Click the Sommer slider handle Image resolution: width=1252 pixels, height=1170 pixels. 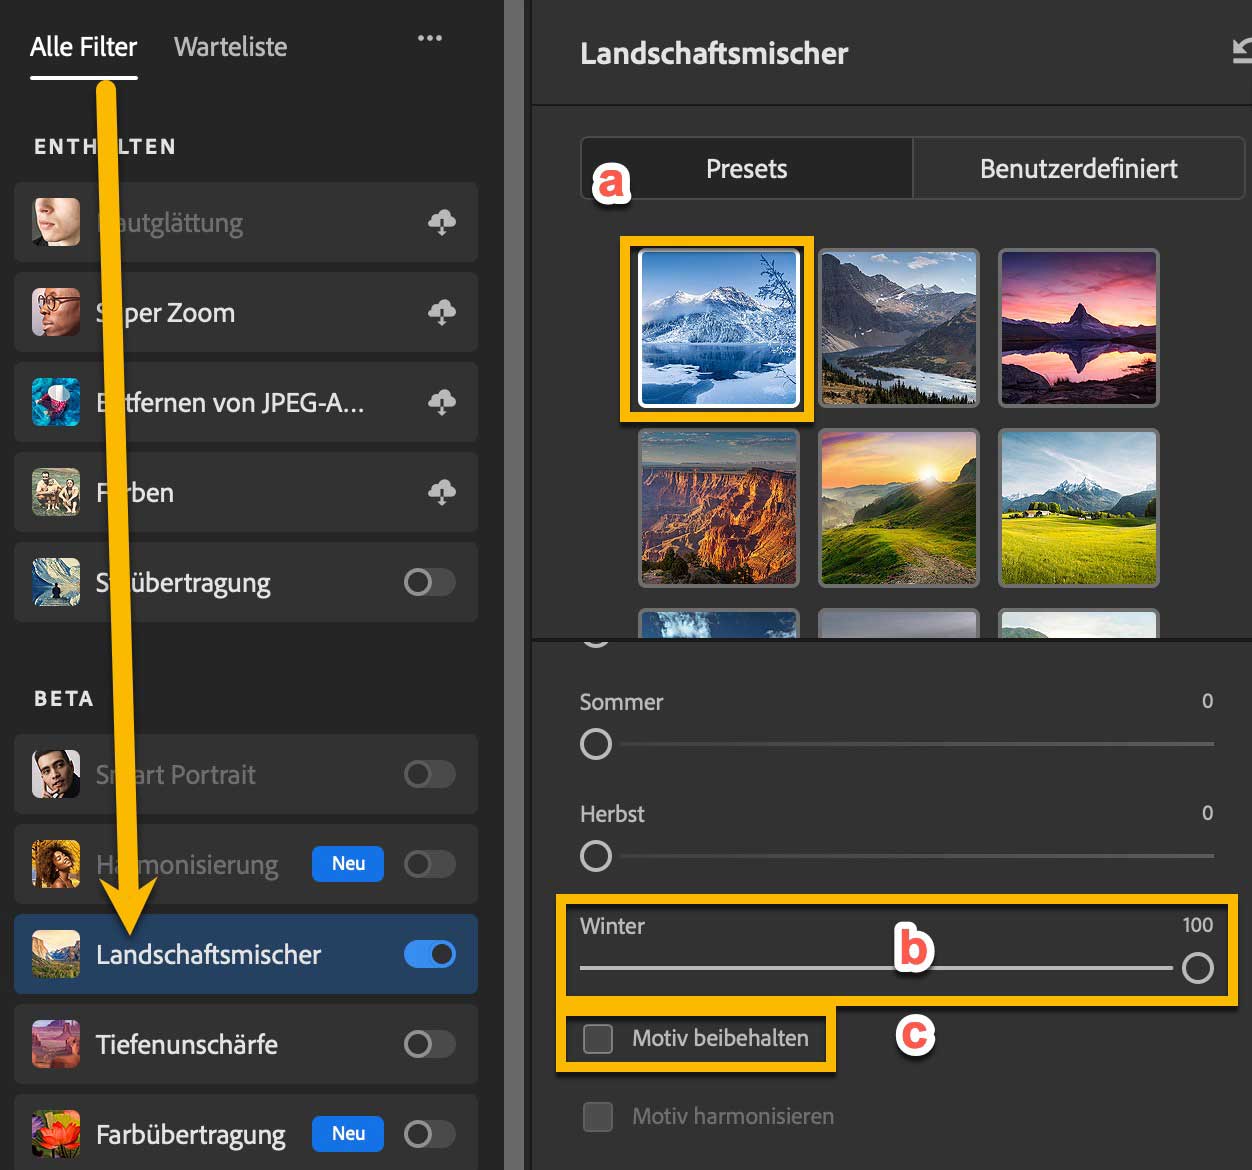pos(596,744)
